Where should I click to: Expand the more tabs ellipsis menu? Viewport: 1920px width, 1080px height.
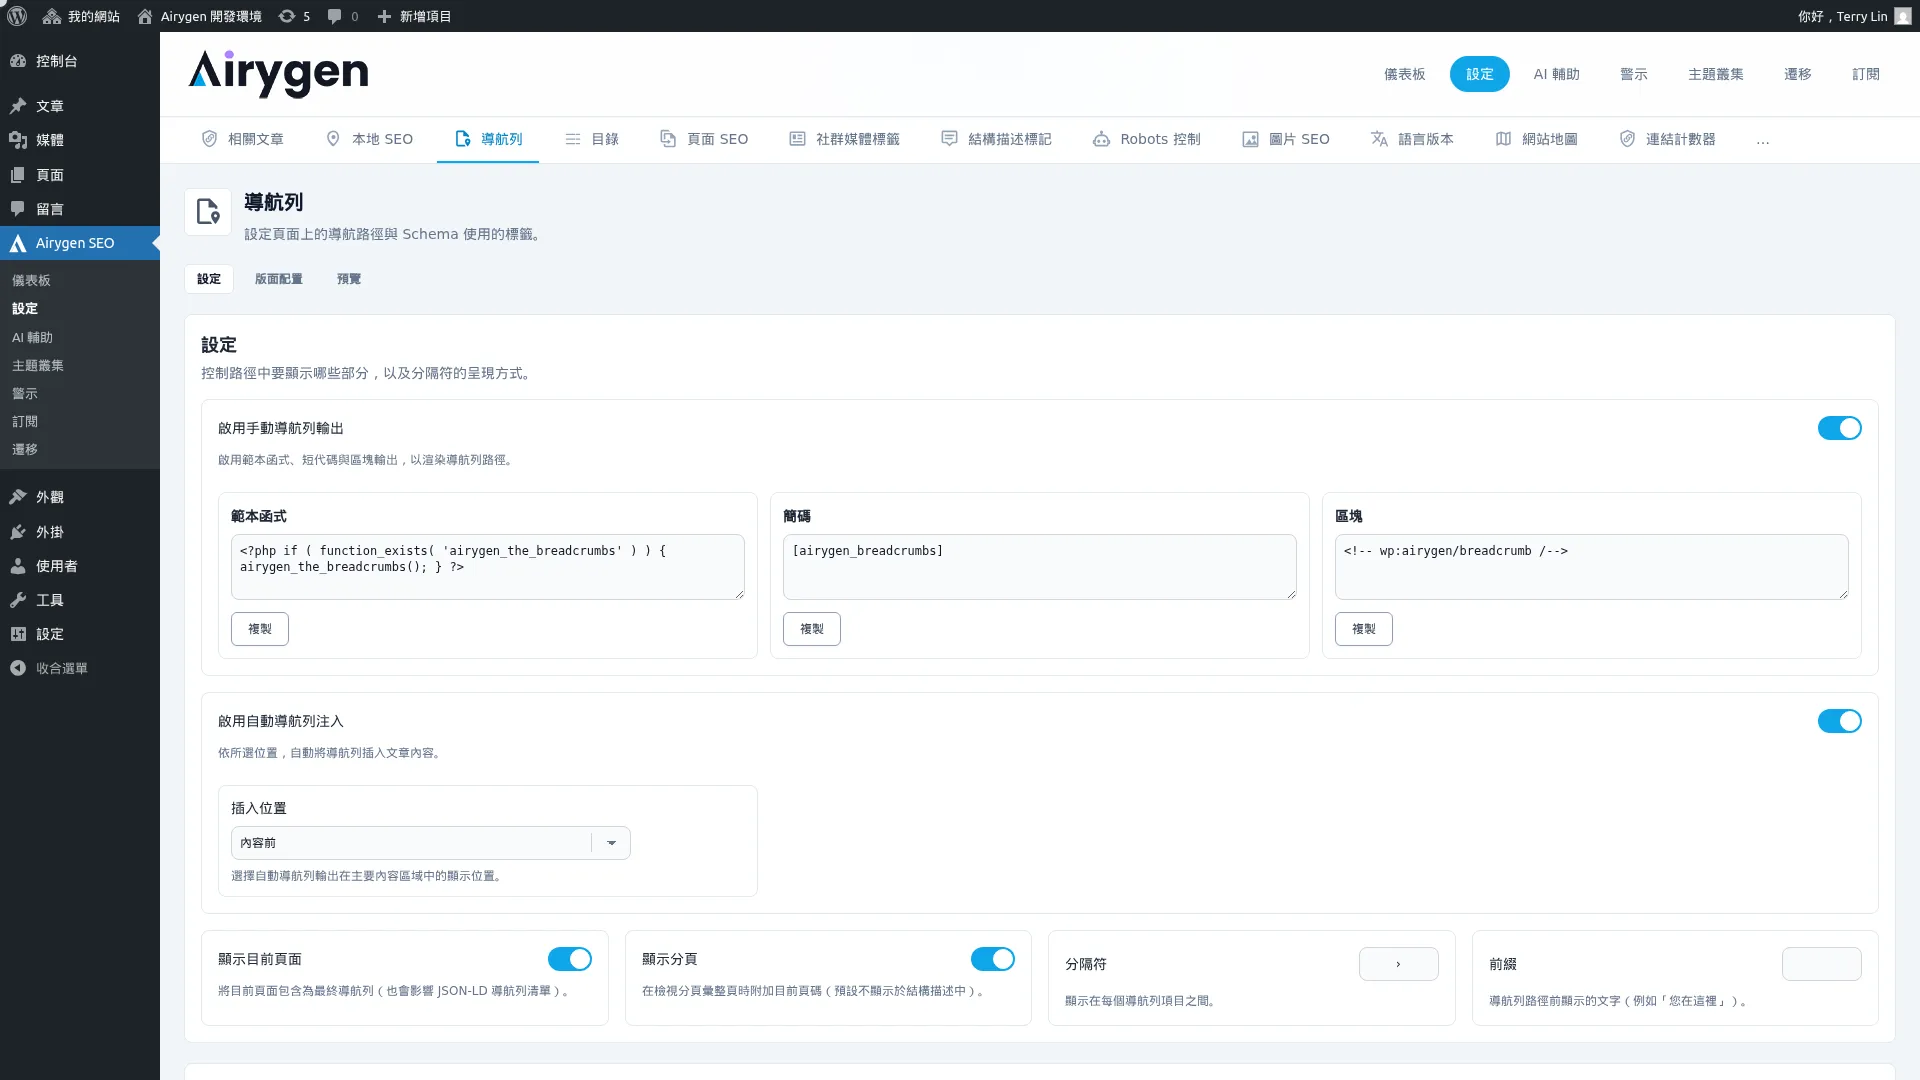[1762, 140]
